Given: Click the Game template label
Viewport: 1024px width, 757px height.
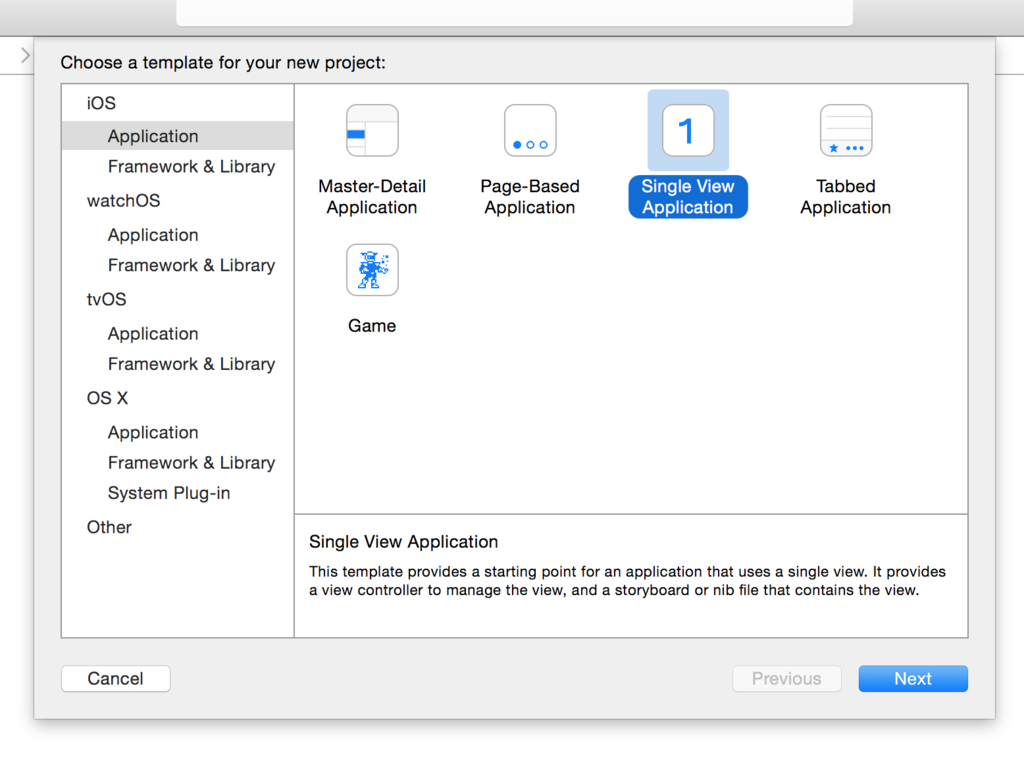Looking at the screenshot, I should (x=372, y=326).
